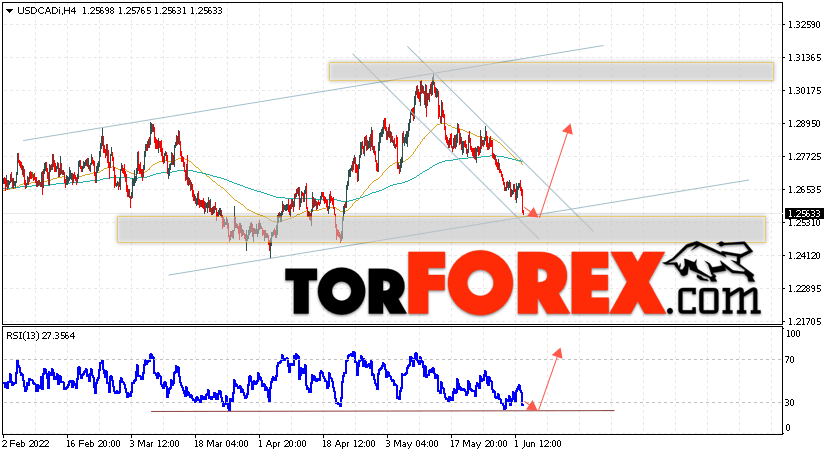Select the 1.22895 price axis label

(804, 289)
